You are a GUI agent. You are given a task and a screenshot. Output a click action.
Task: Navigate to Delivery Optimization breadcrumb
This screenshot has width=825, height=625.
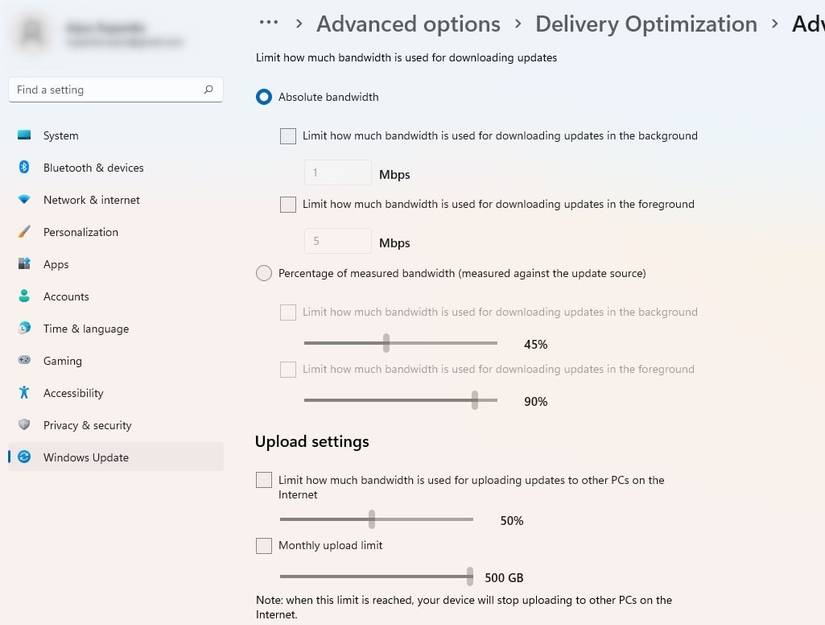646,23
